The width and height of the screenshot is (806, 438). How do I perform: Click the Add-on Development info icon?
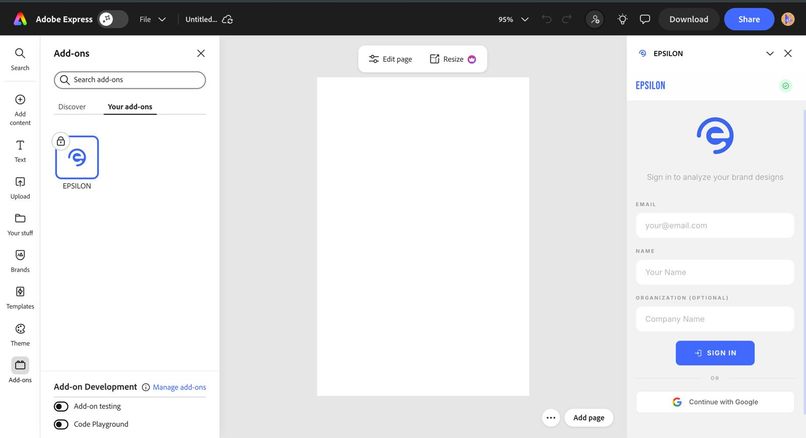[145, 387]
